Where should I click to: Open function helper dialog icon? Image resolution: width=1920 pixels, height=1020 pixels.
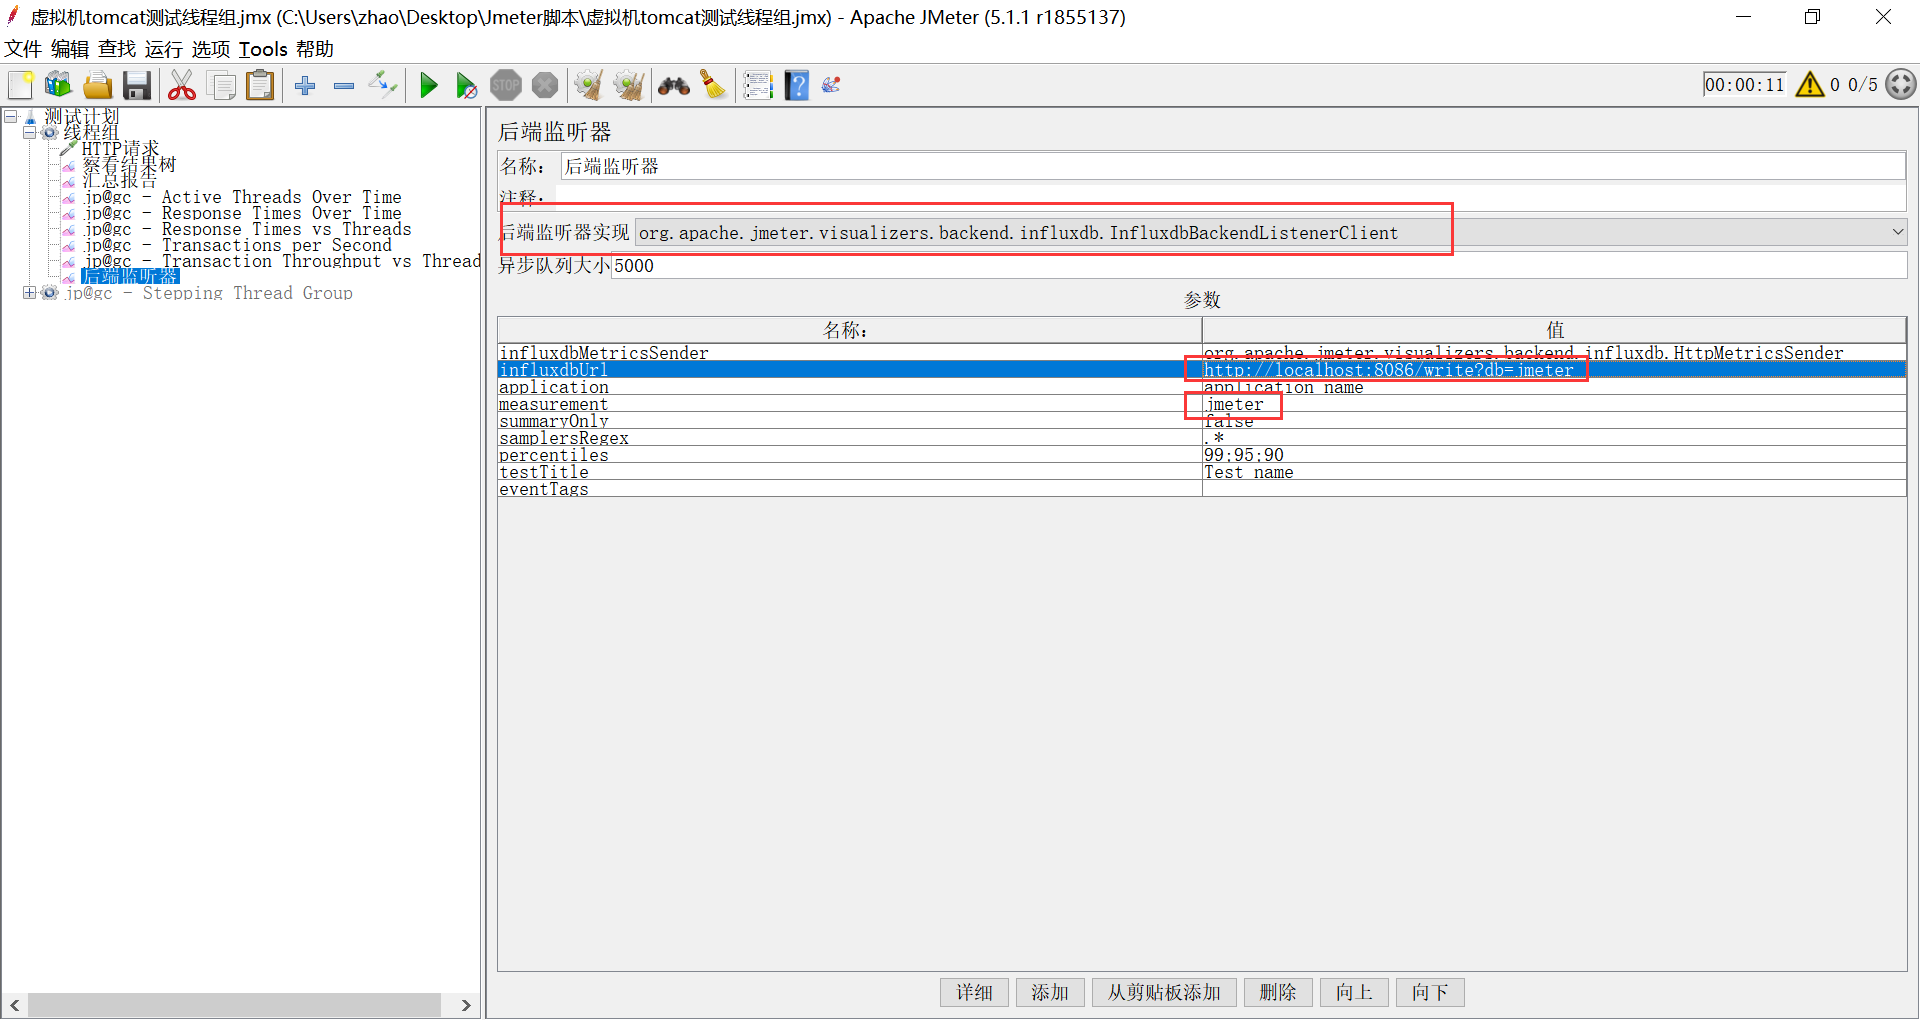click(x=759, y=86)
